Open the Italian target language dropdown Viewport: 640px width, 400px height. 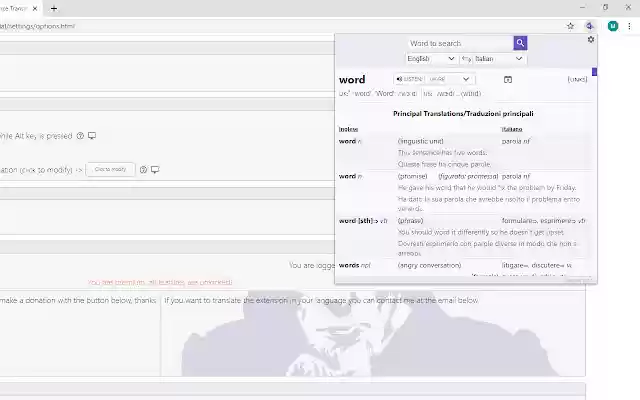coord(499,59)
